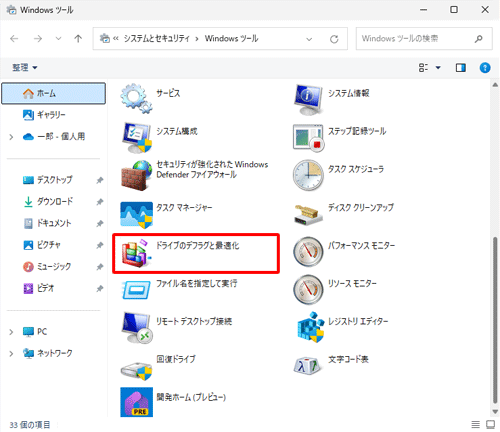
Task: Open the 整理 dropdown menu
Action: [25, 68]
